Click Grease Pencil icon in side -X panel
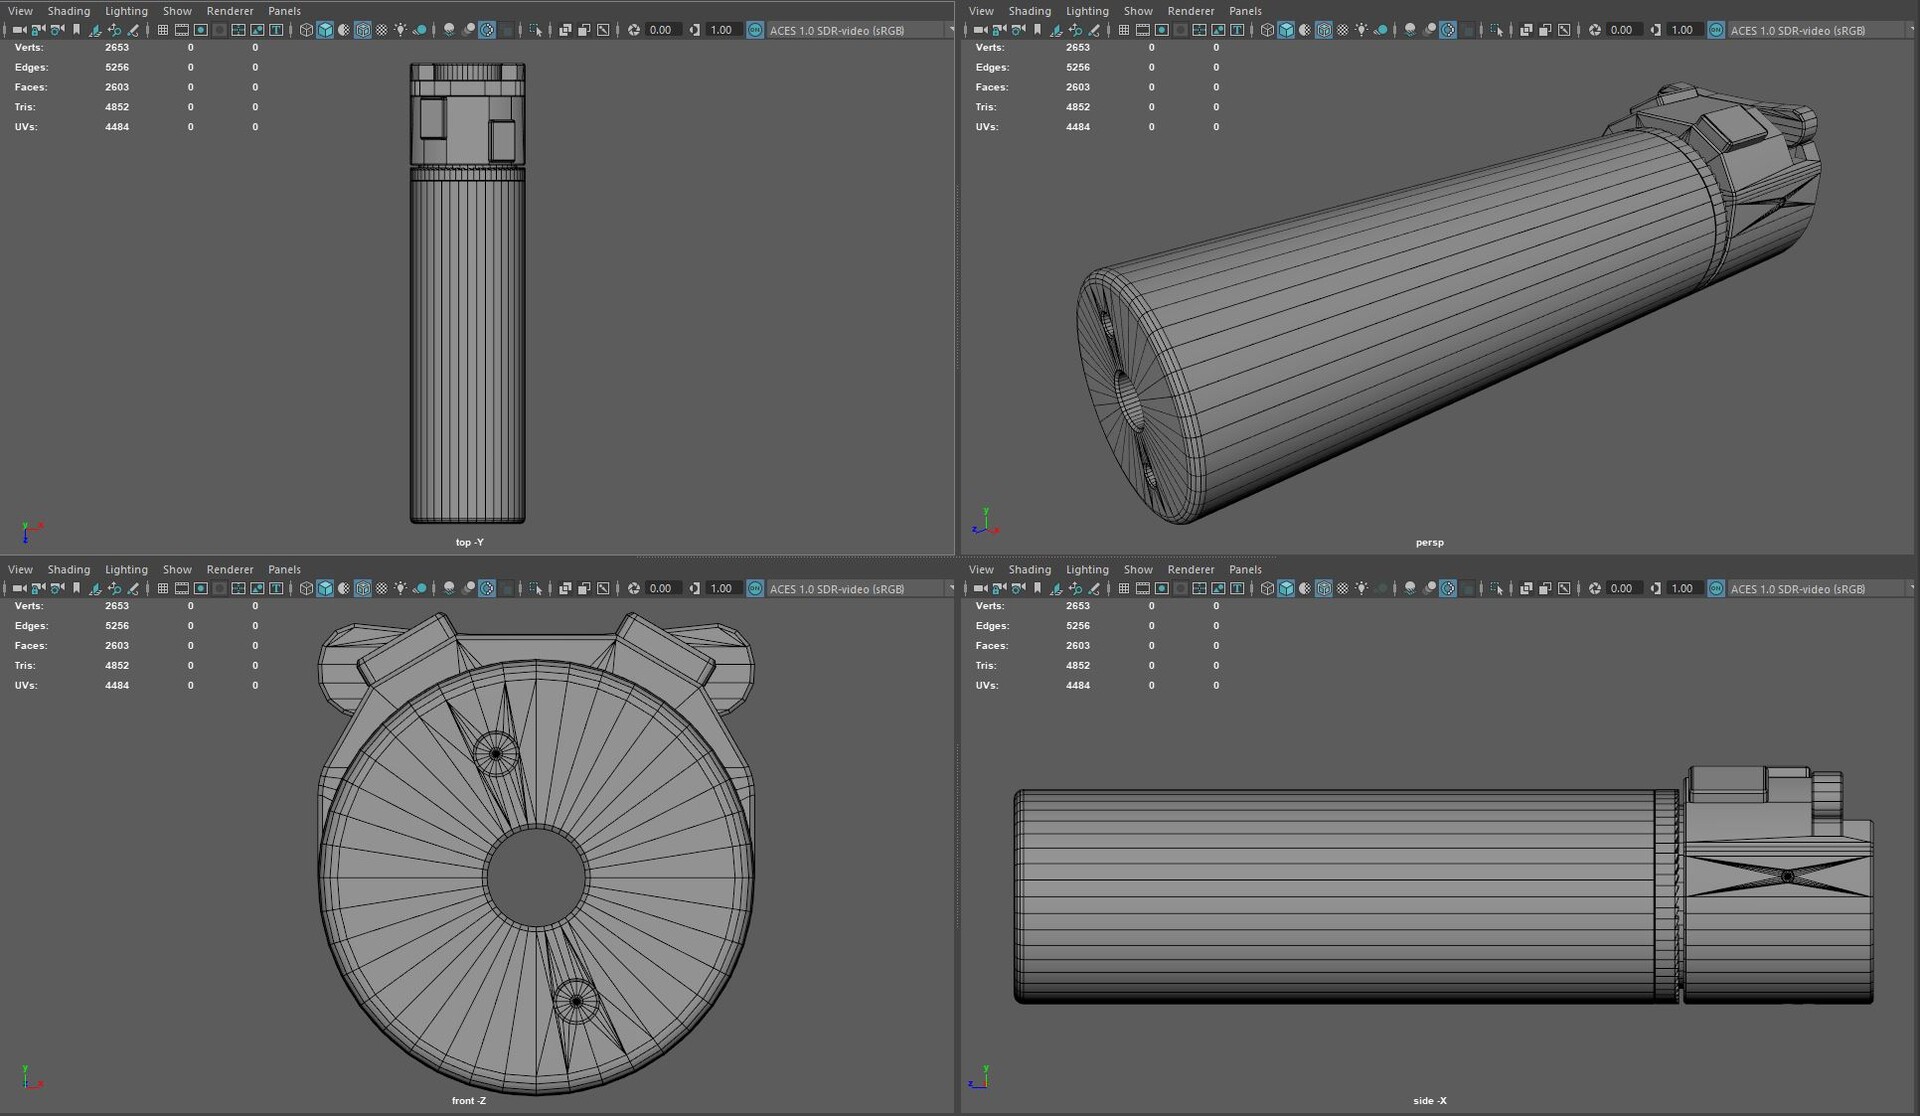This screenshot has width=1920, height=1116. [x=1094, y=588]
